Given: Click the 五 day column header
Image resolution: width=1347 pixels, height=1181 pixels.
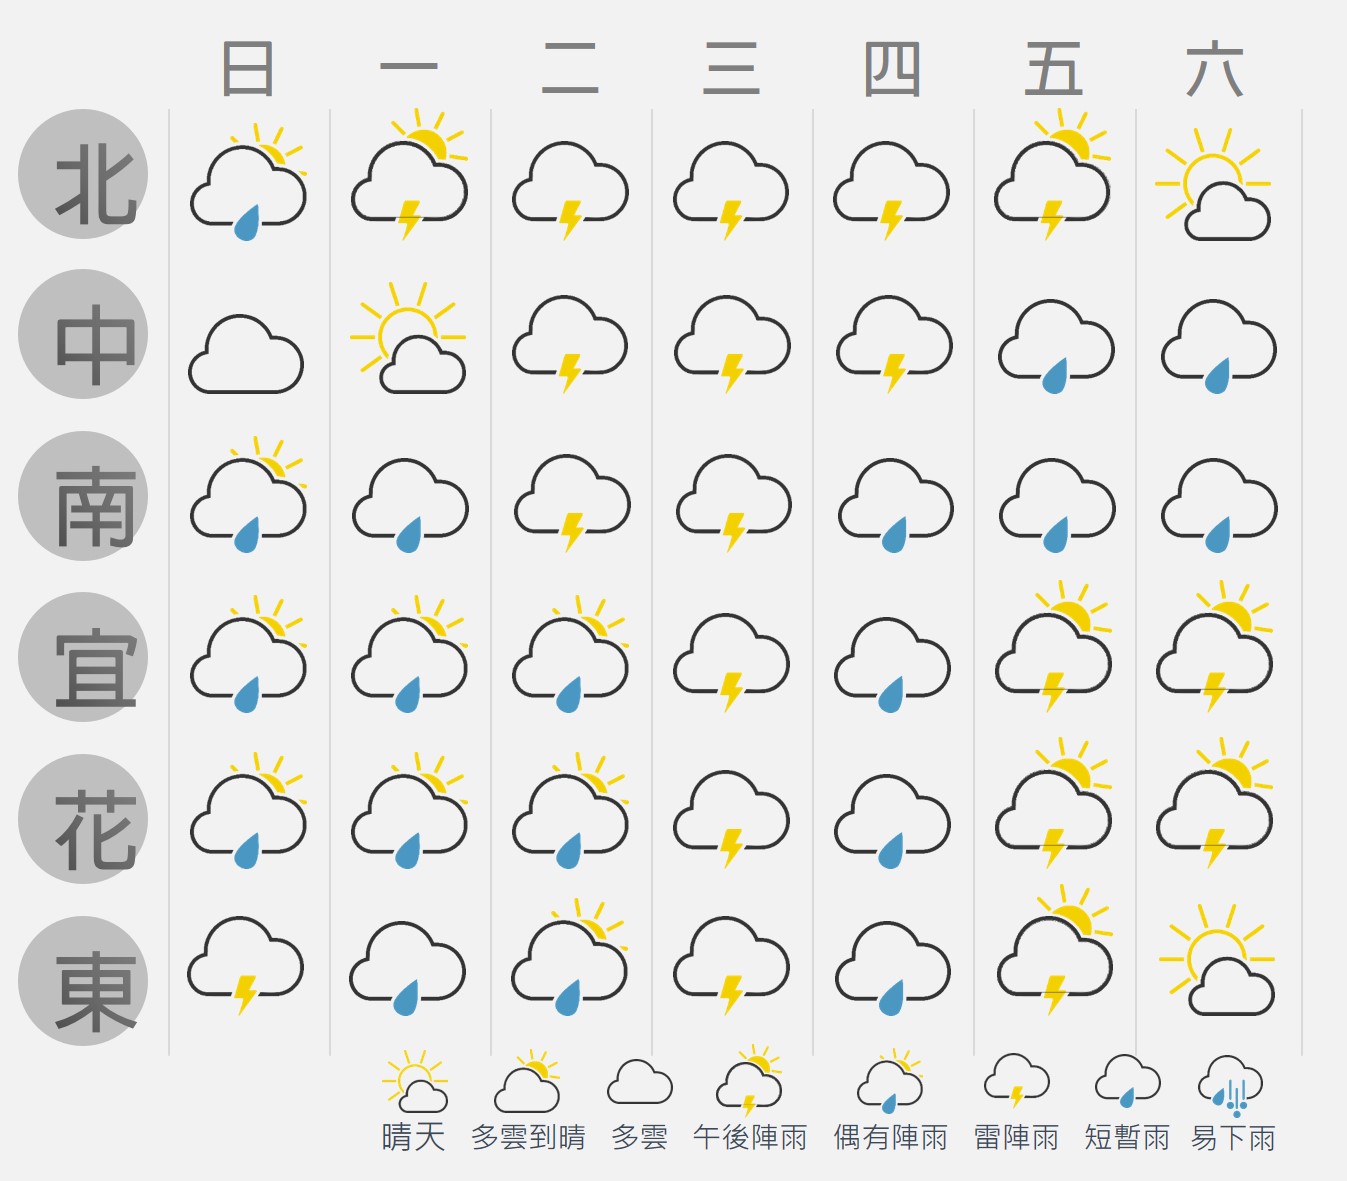Looking at the screenshot, I should 1053,69.
